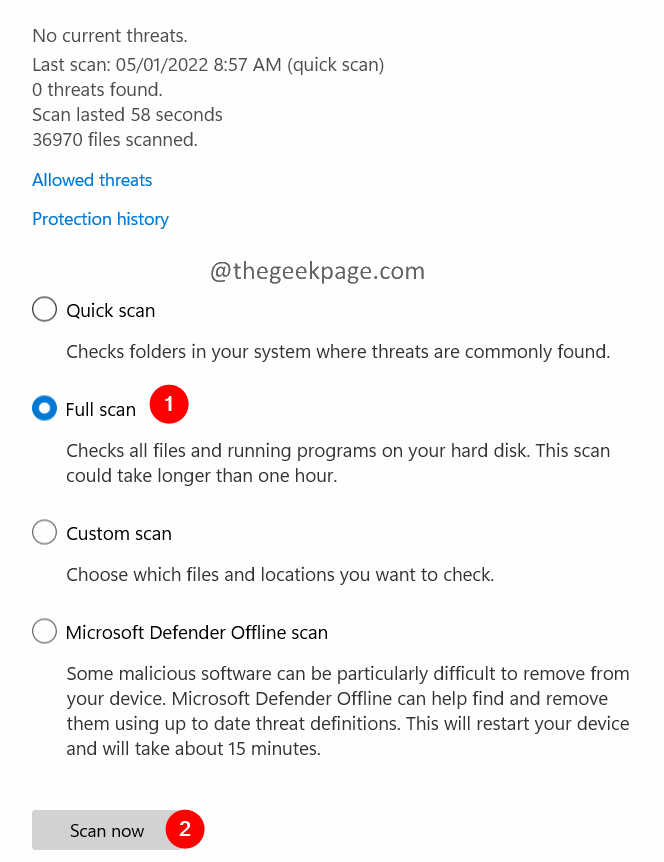Choose the Full scan radio option
Image resolution: width=664 pixels, height=862 pixels.
click(x=44, y=409)
